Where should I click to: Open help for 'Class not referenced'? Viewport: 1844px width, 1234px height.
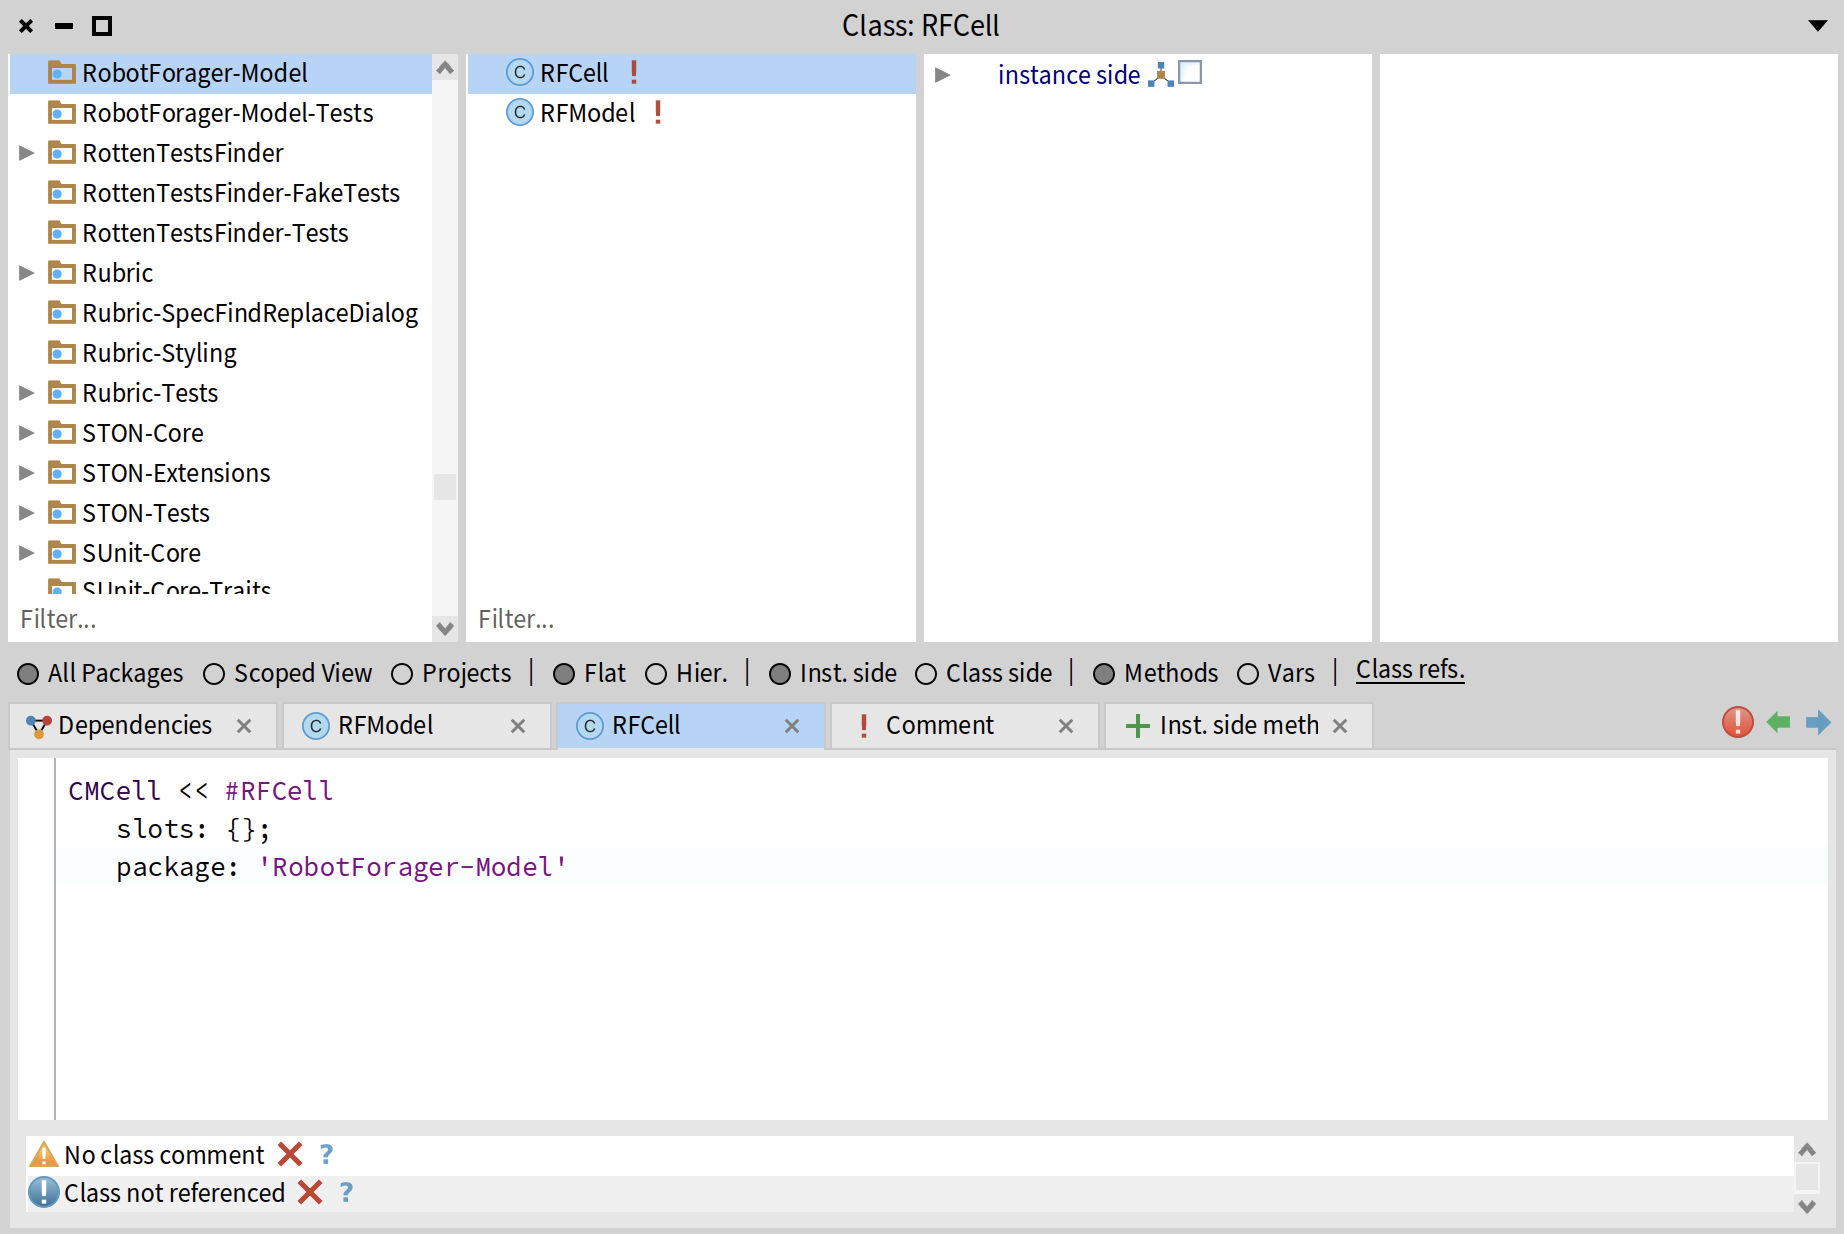click(346, 1193)
